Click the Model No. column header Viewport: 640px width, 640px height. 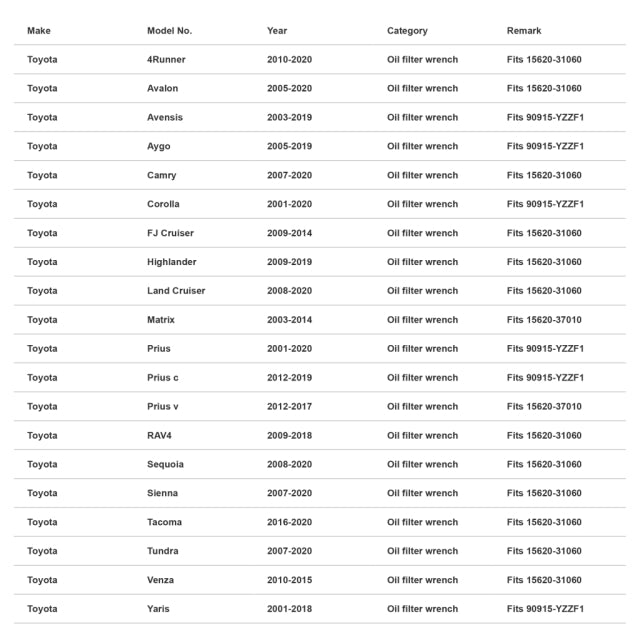tap(169, 31)
